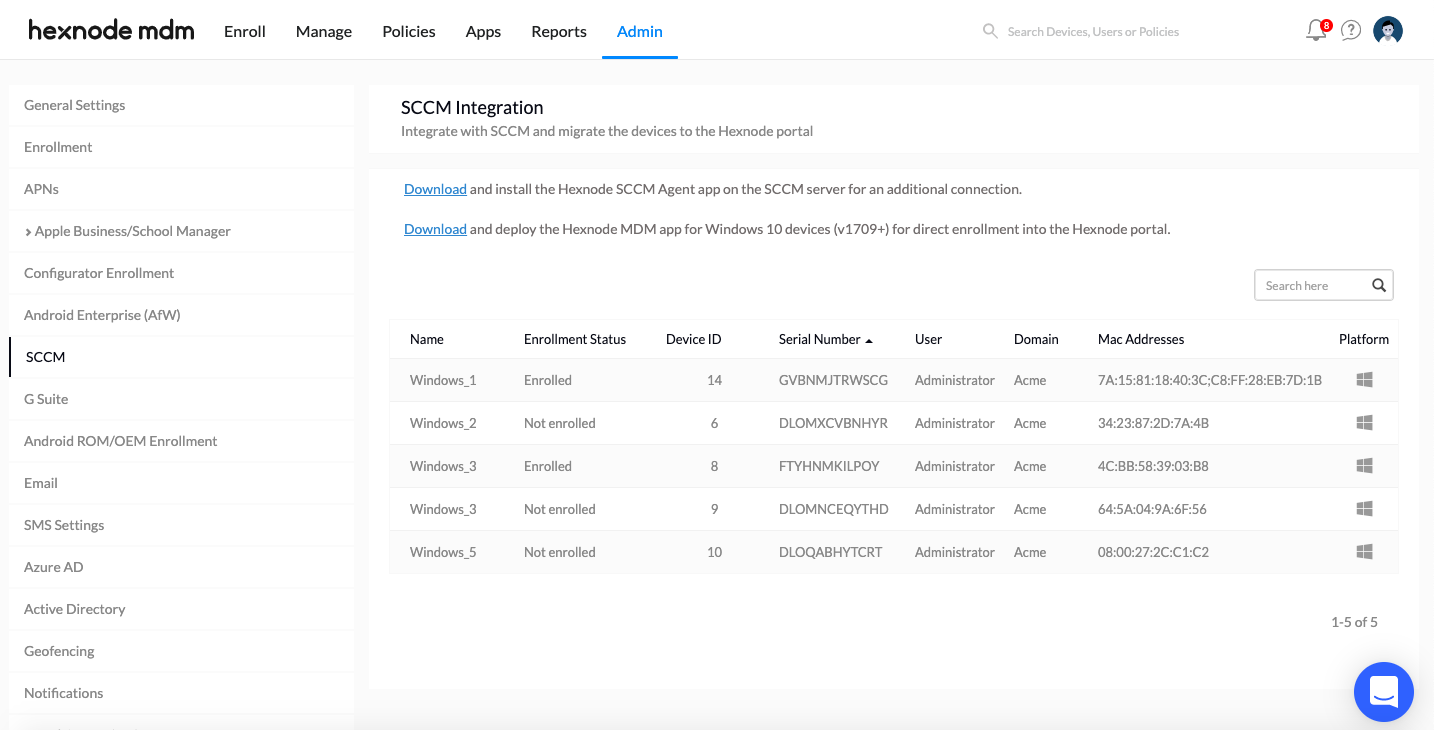
Task: Open the Reports tab
Action: (x=559, y=31)
